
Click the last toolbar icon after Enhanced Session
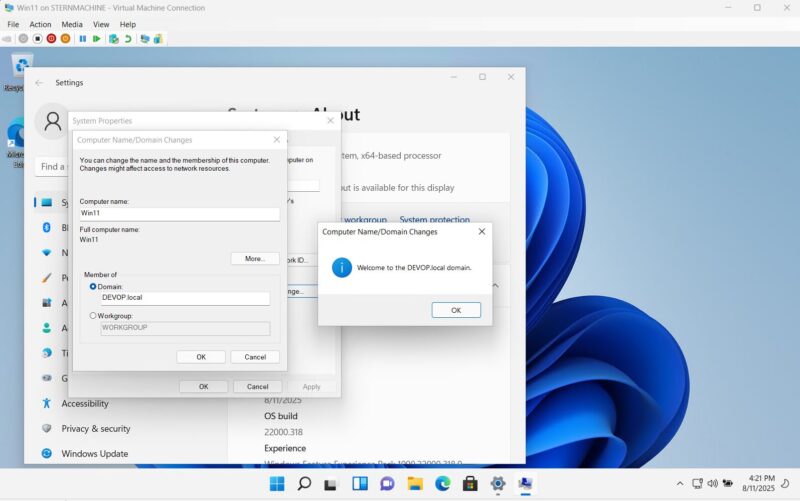pyautogui.click(x=158, y=39)
